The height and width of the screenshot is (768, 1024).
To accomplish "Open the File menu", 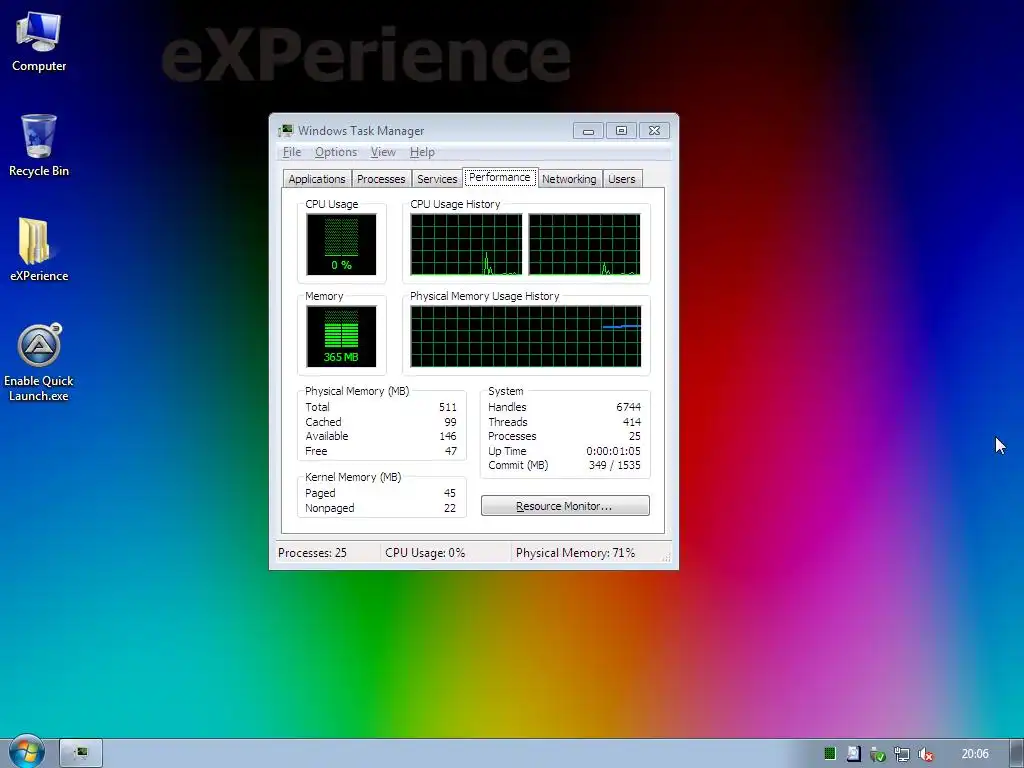I will pyautogui.click(x=292, y=152).
